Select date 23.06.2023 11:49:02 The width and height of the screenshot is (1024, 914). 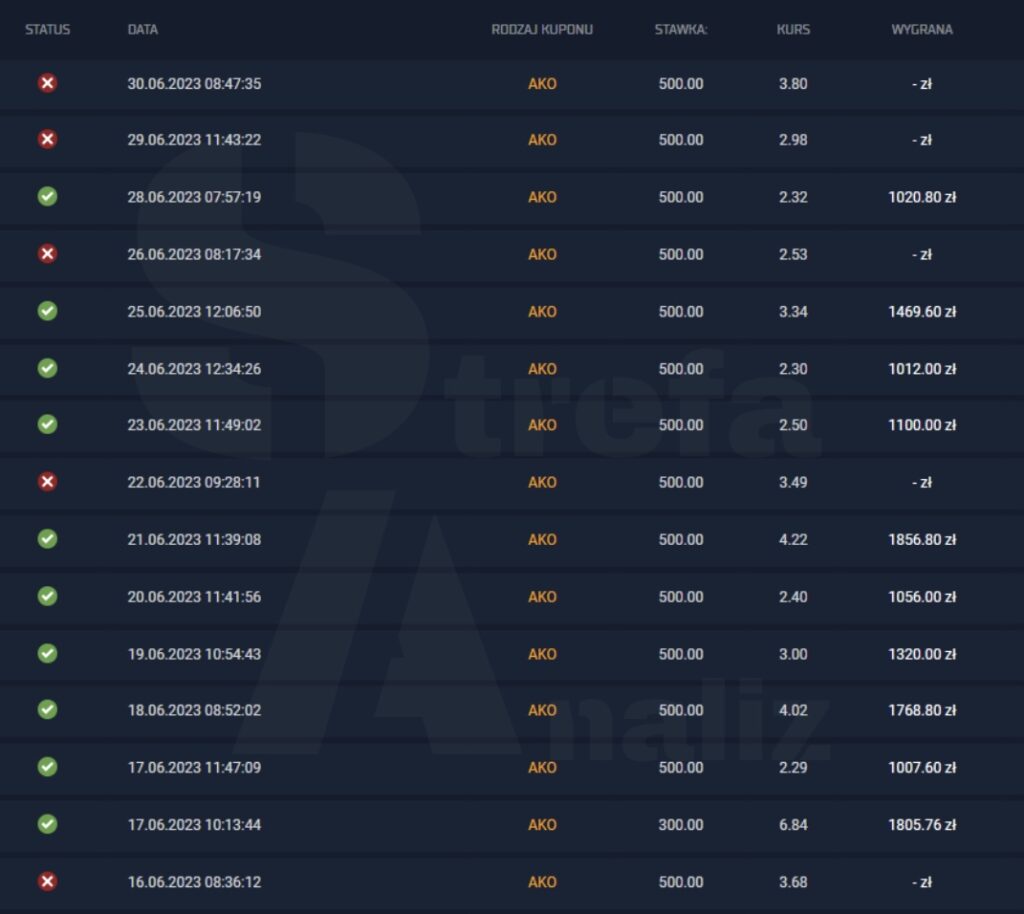coord(194,425)
